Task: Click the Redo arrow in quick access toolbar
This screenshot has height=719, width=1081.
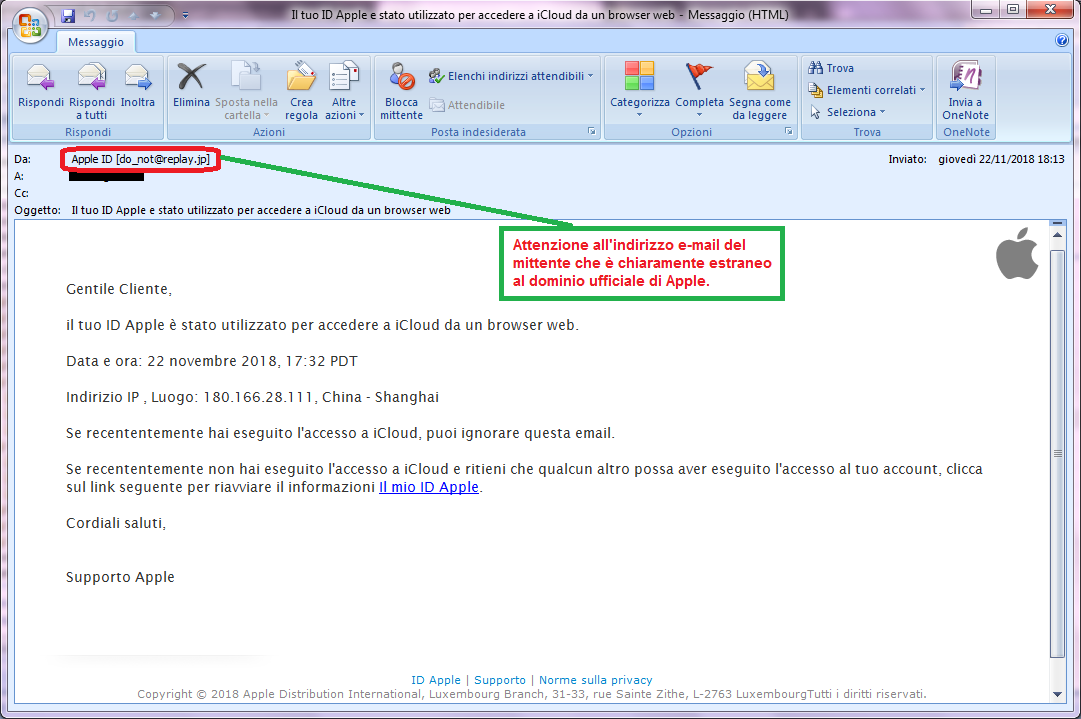Action: [112, 15]
